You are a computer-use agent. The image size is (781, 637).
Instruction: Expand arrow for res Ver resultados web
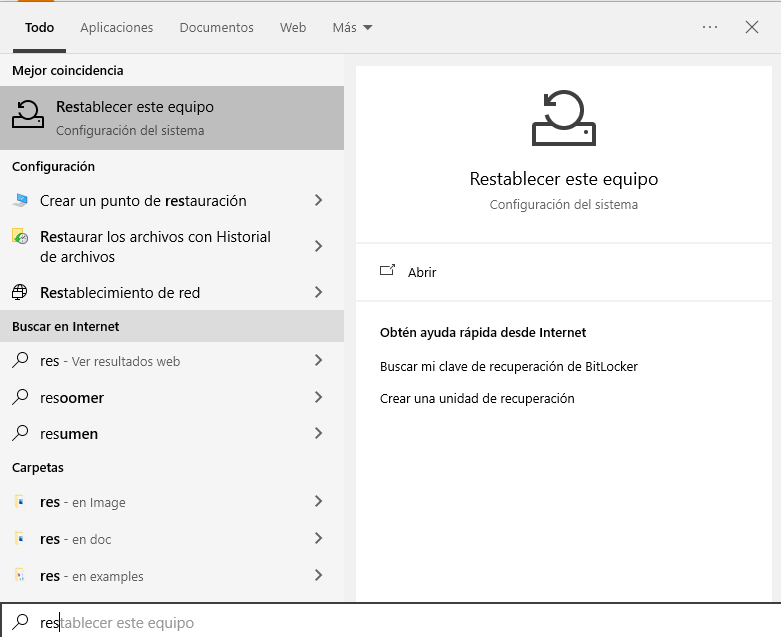click(x=319, y=360)
